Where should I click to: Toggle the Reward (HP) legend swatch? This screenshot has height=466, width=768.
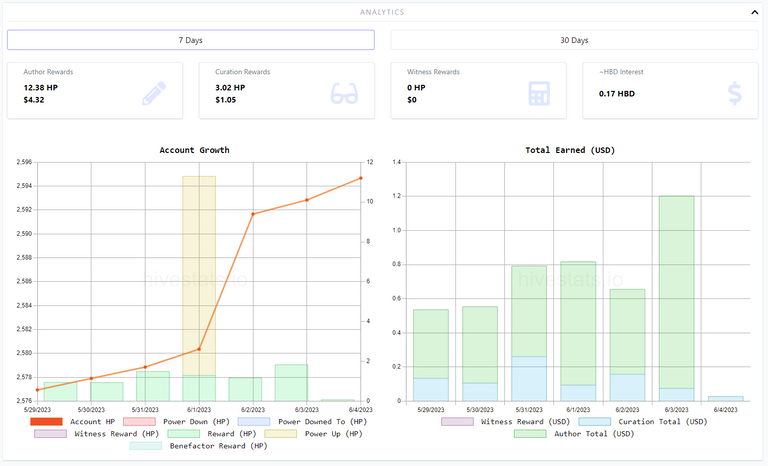coord(183,434)
